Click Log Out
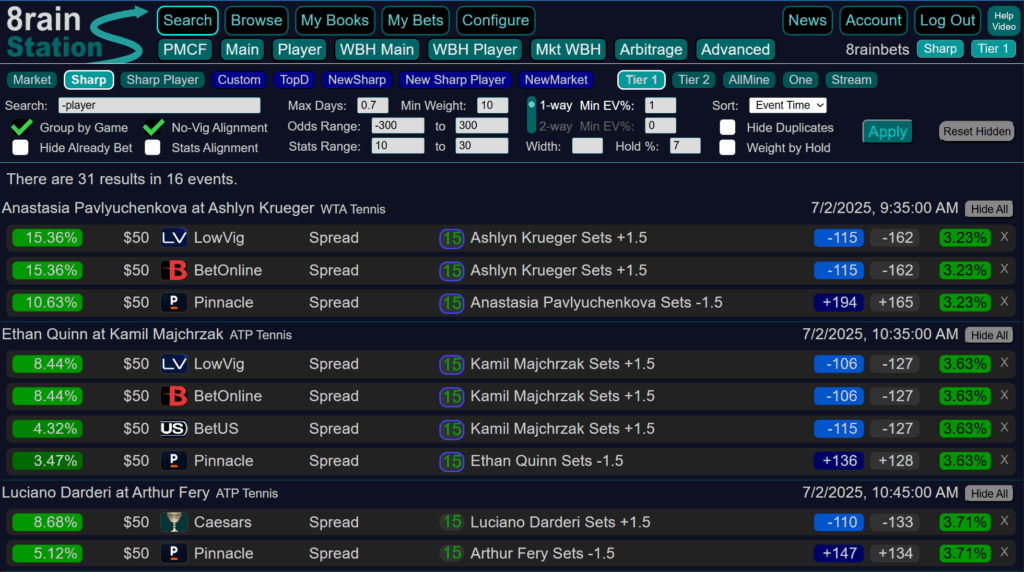This screenshot has width=1024, height=572. point(947,20)
